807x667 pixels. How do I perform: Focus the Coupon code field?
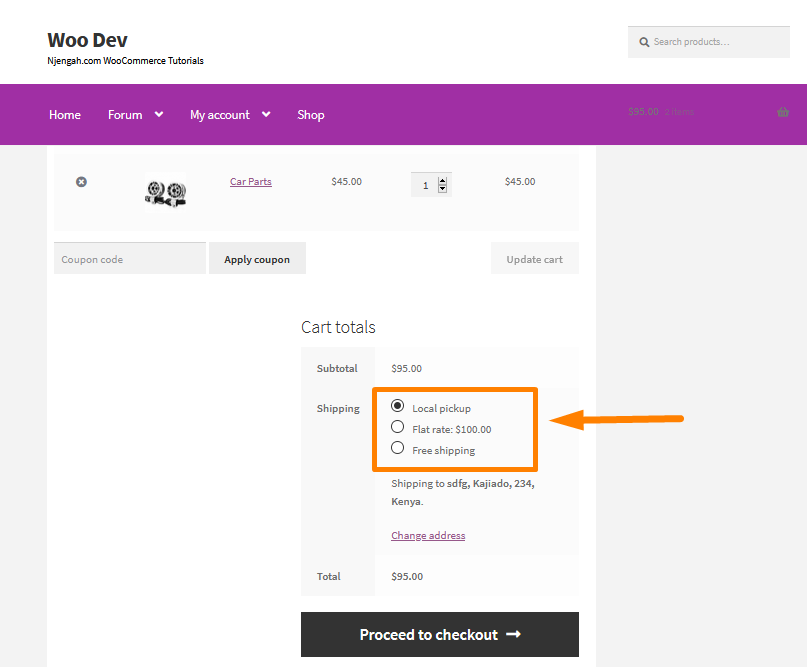[x=130, y=258]
